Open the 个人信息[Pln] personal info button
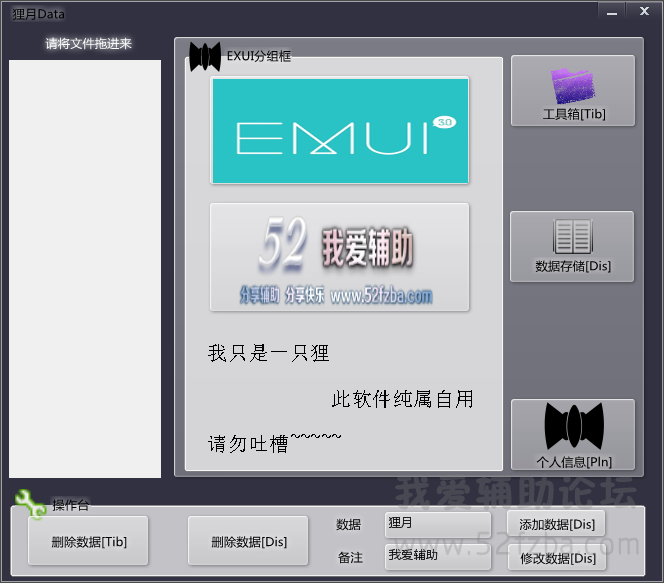The image size is (664, 583). 573,434
